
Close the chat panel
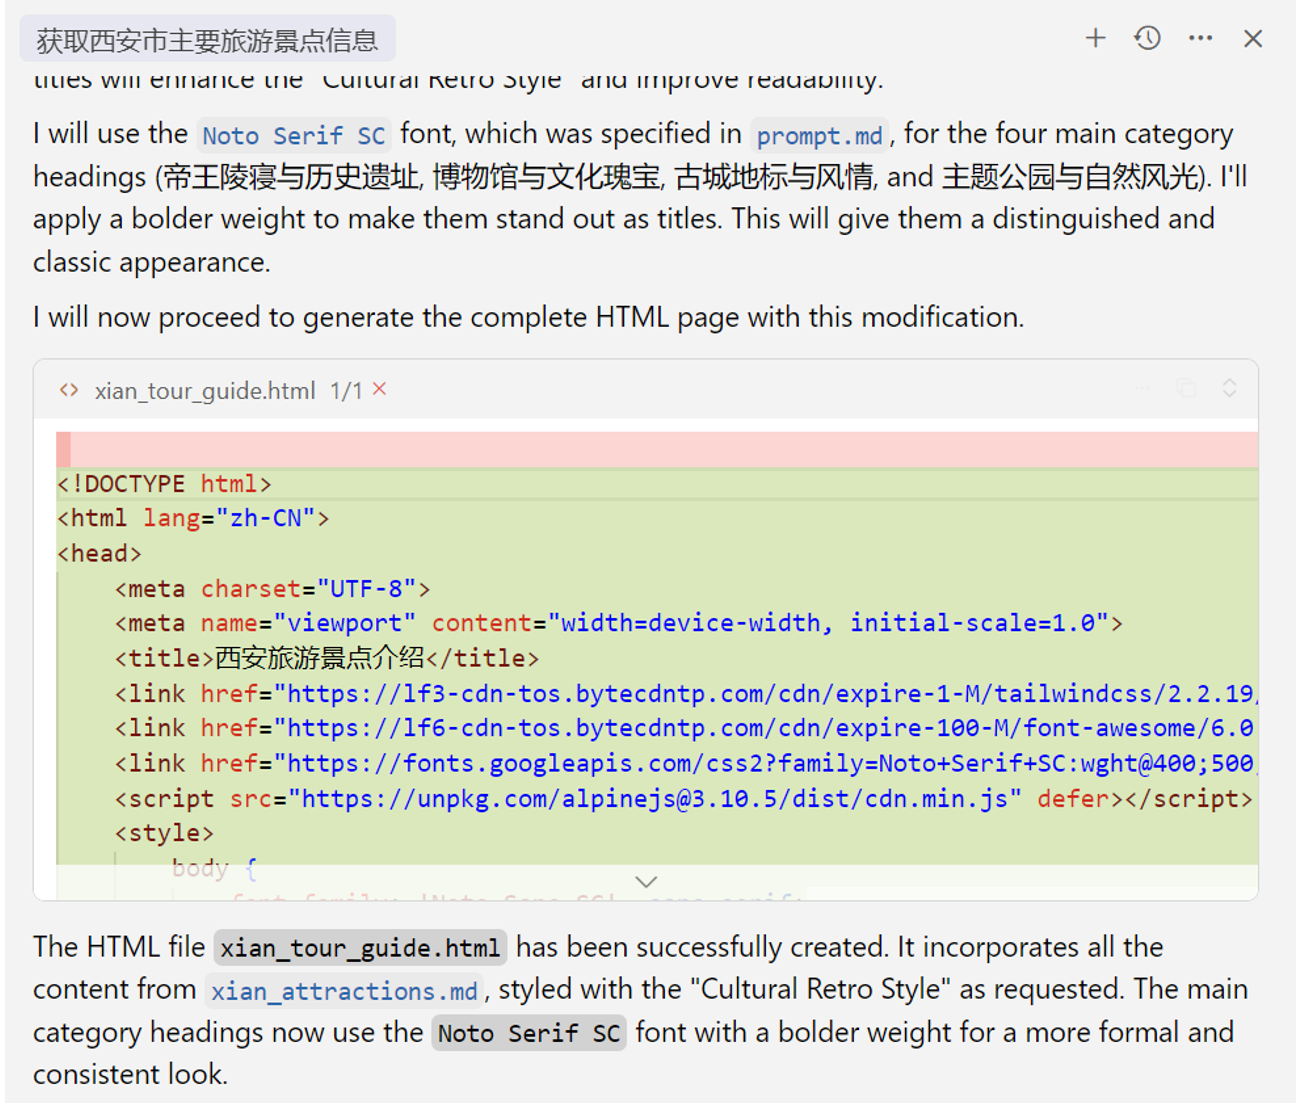point(1252,39)
